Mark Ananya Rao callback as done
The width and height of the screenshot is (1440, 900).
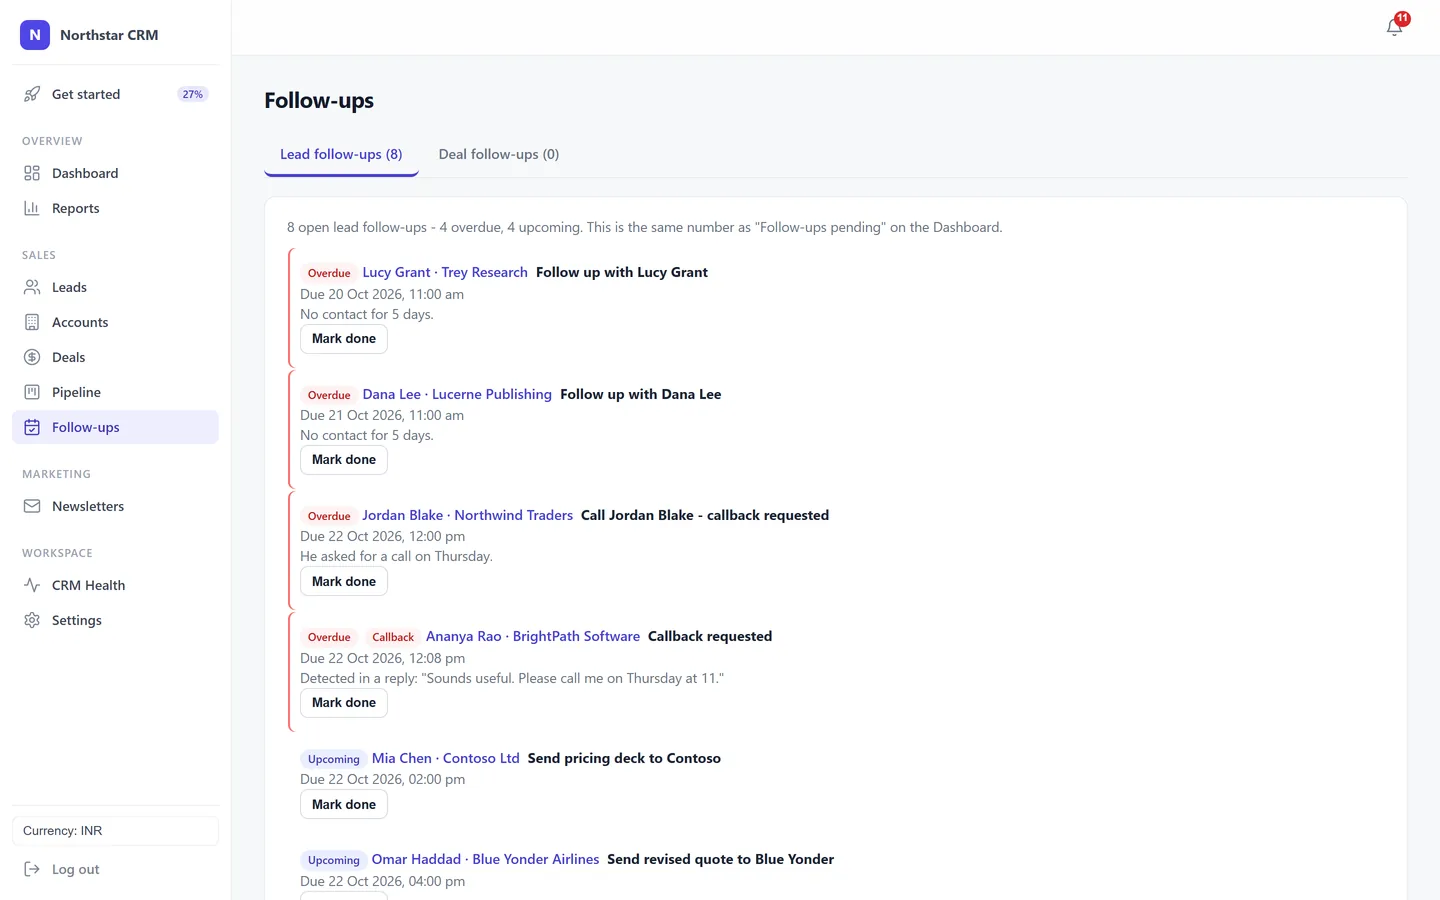[x=344, y=703]
